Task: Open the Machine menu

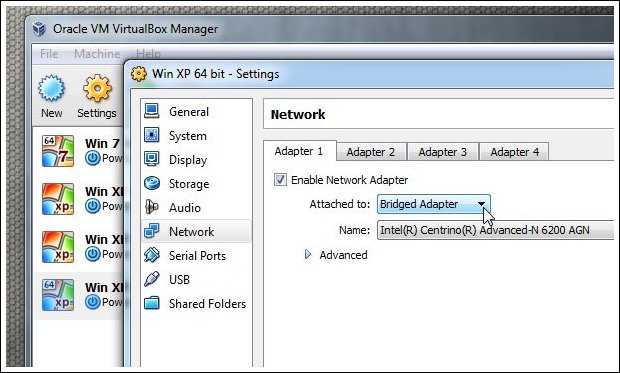Action: [x=97, y=53]
